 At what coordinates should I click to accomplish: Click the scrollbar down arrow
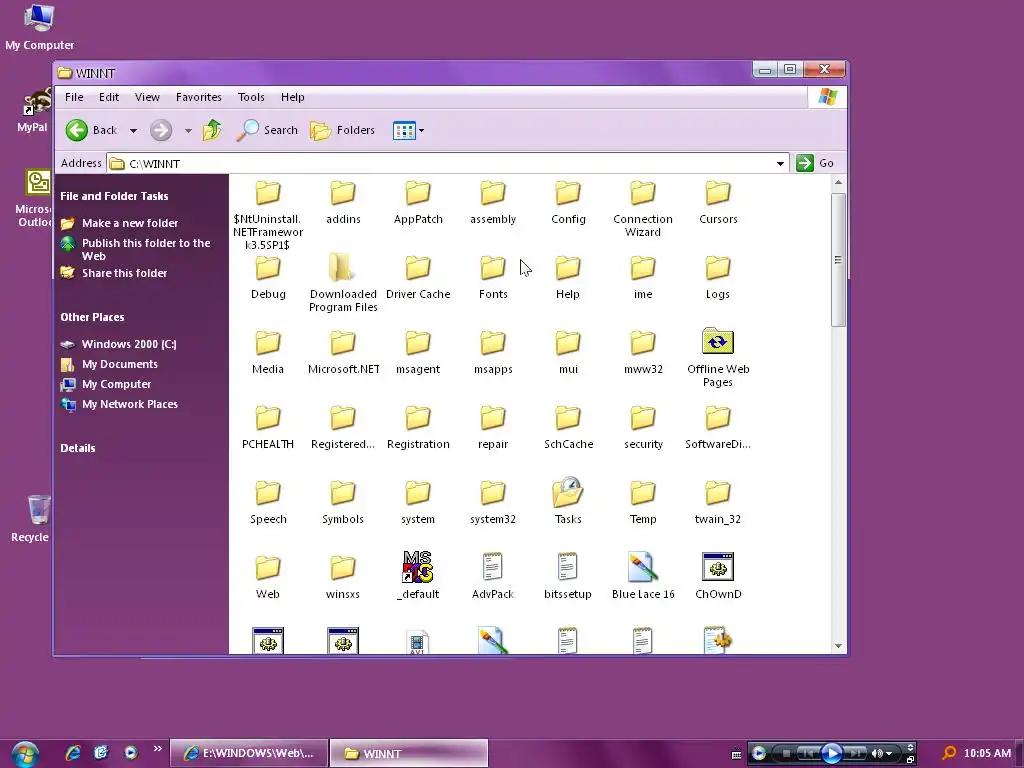pyautogui.click(x=839, y=646)
